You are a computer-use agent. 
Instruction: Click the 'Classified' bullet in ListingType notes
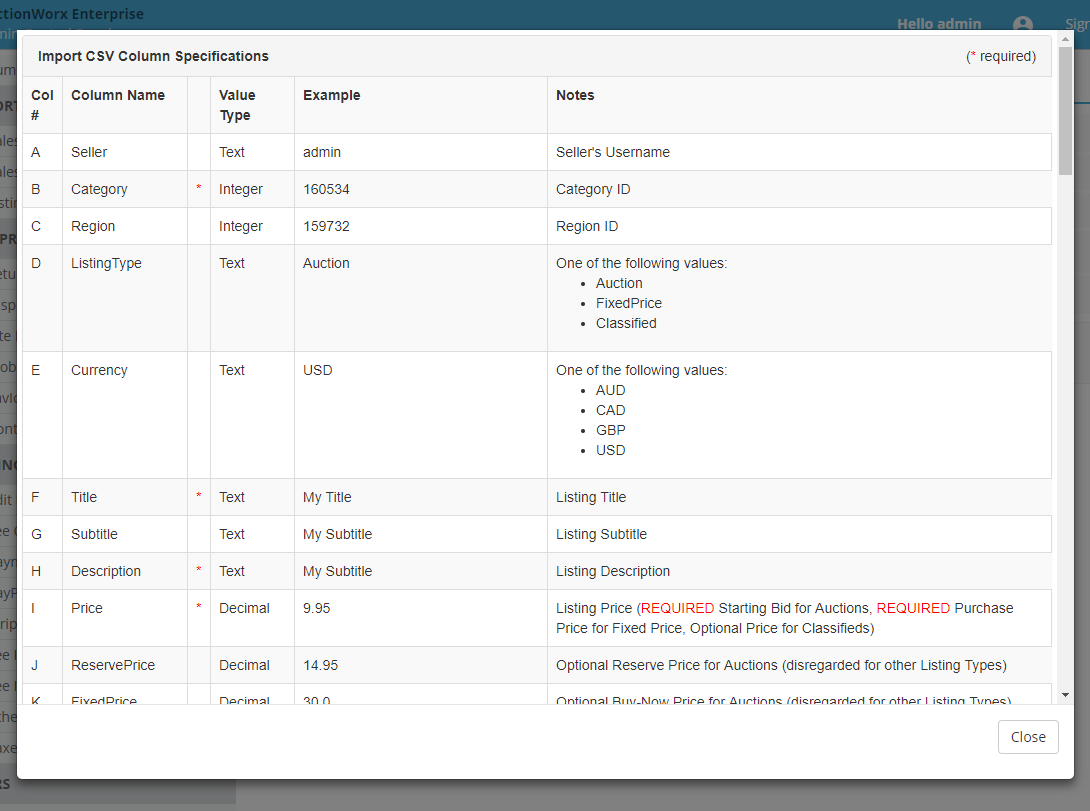[x=626, y=323]
